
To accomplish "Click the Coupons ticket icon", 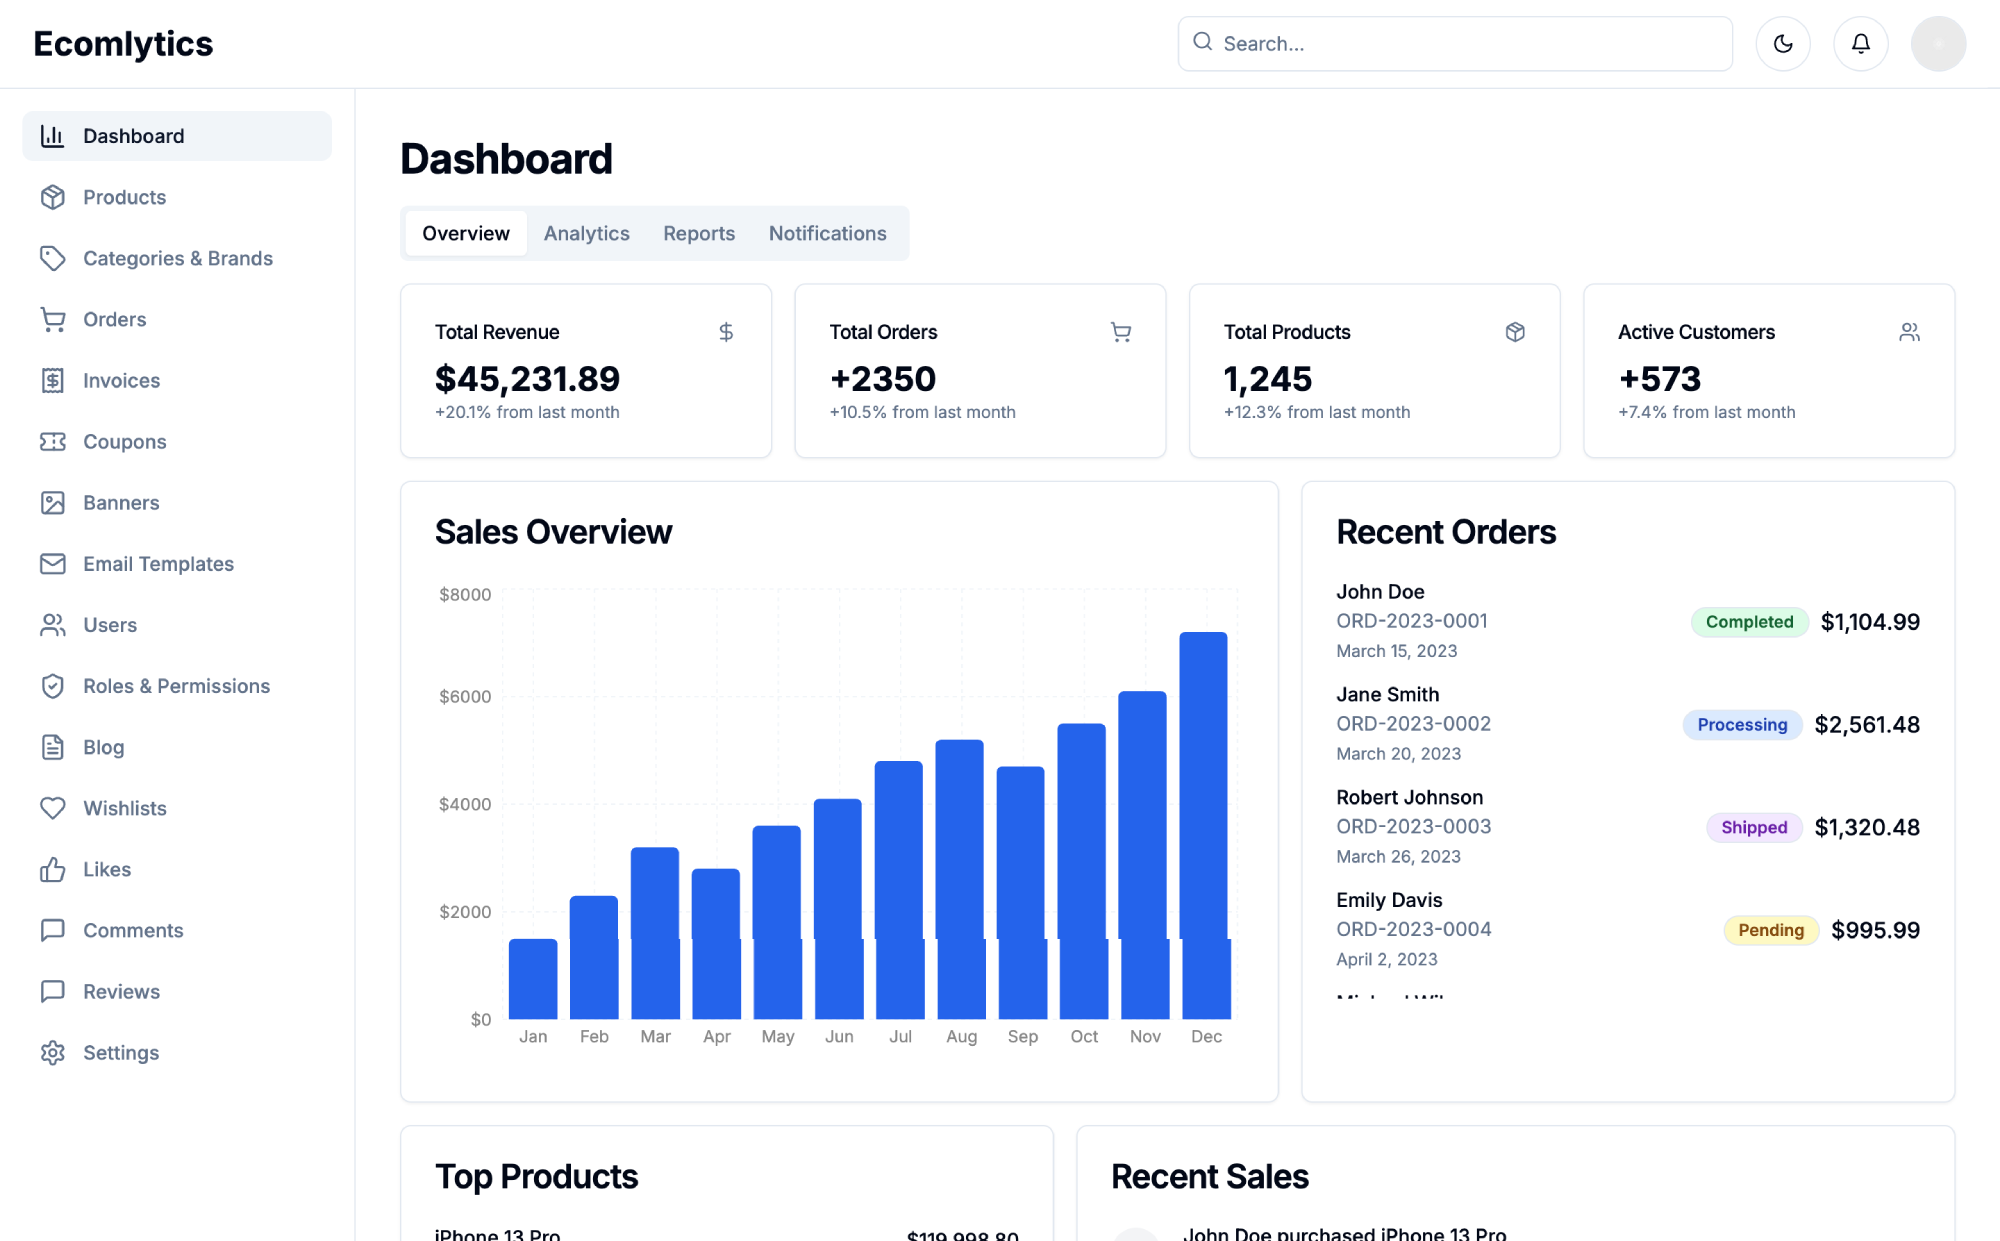I will point(53,442).
